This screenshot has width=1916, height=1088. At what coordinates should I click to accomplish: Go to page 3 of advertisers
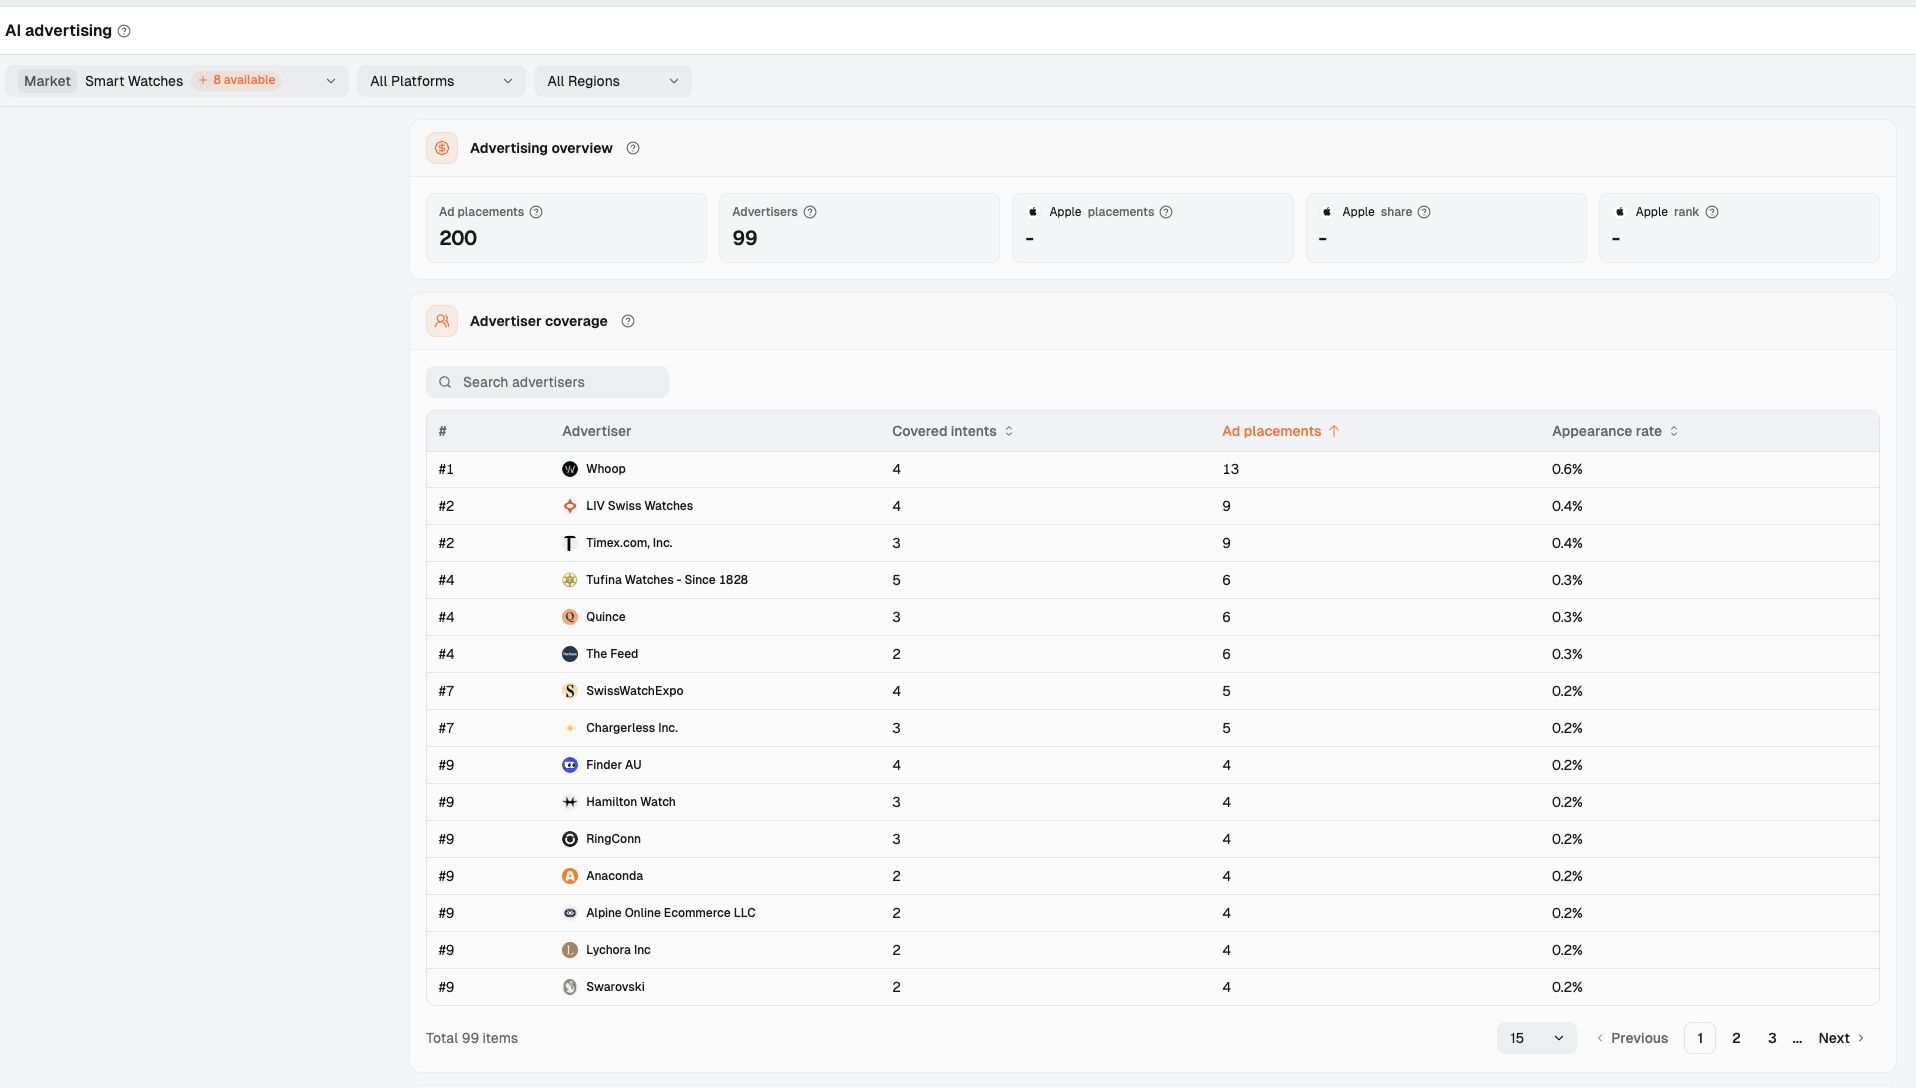coord(1772,1038)
